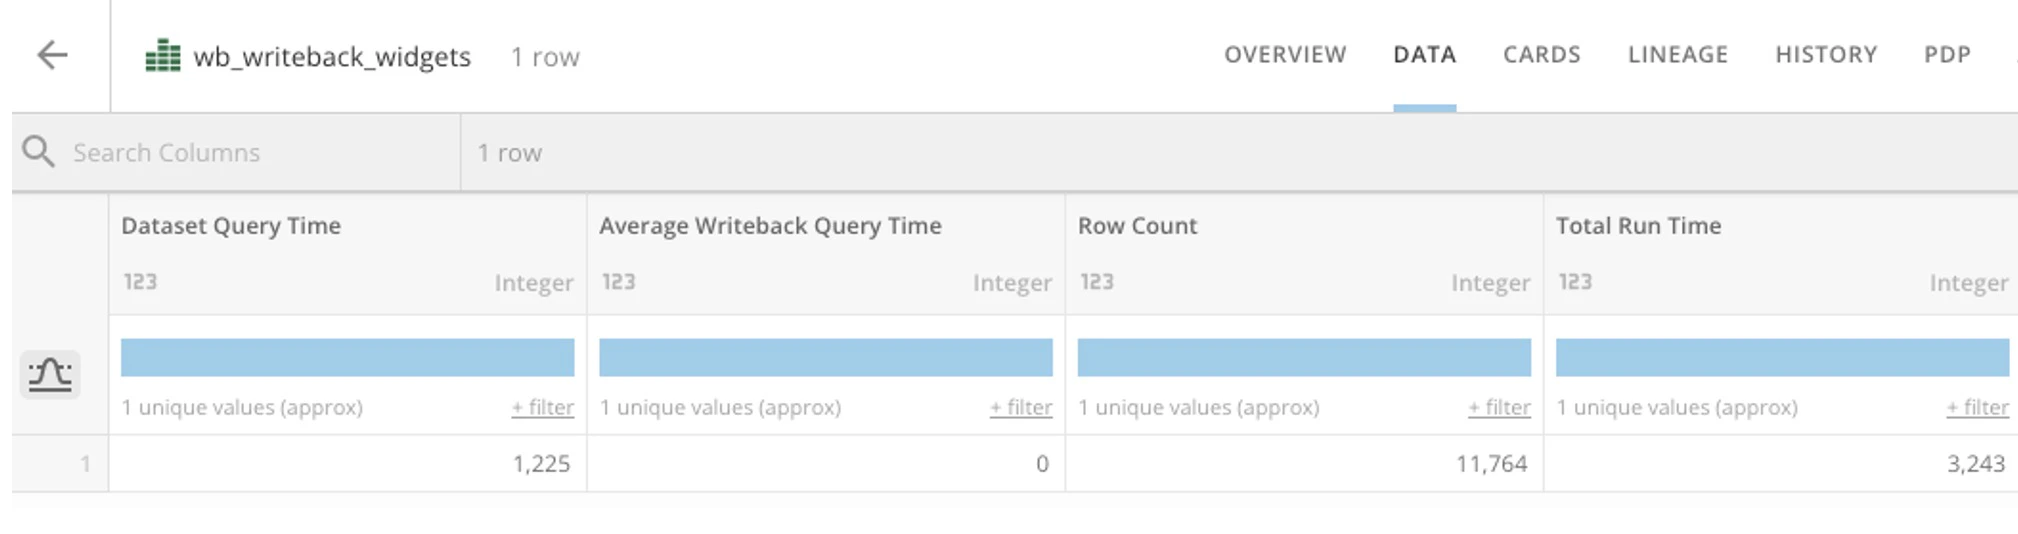Click the Average Writeback Query Time histogram bar
The width and height of the screenshot is (2018, 534).
coord(825,357)
